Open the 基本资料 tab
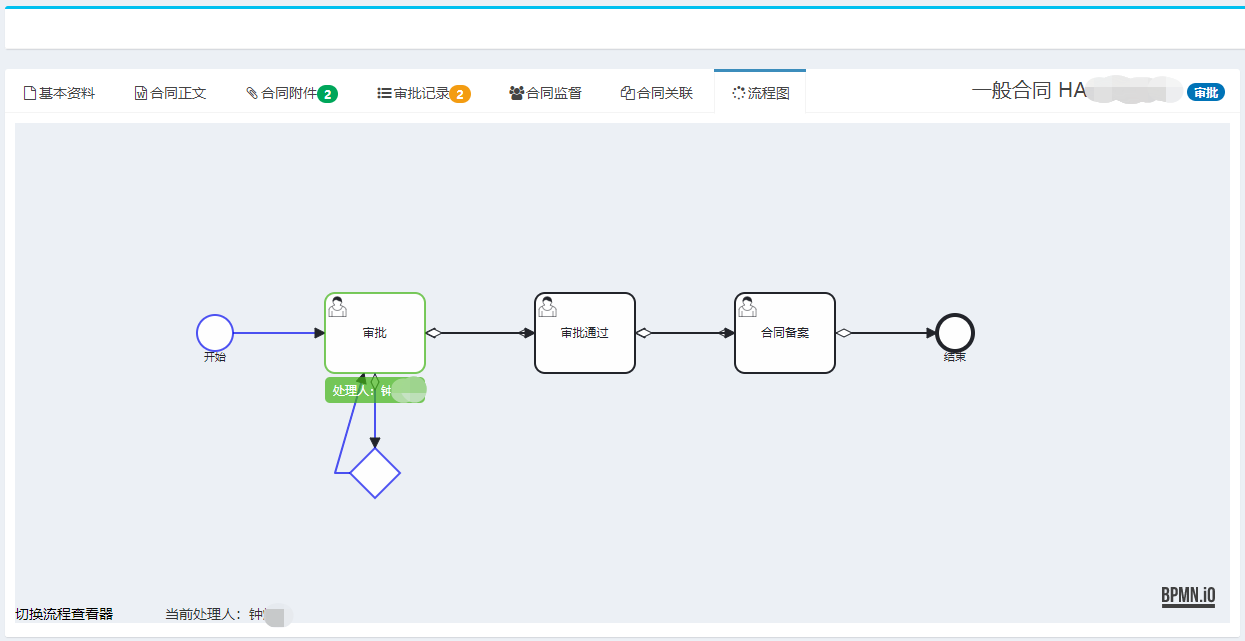 coord(59,93)
